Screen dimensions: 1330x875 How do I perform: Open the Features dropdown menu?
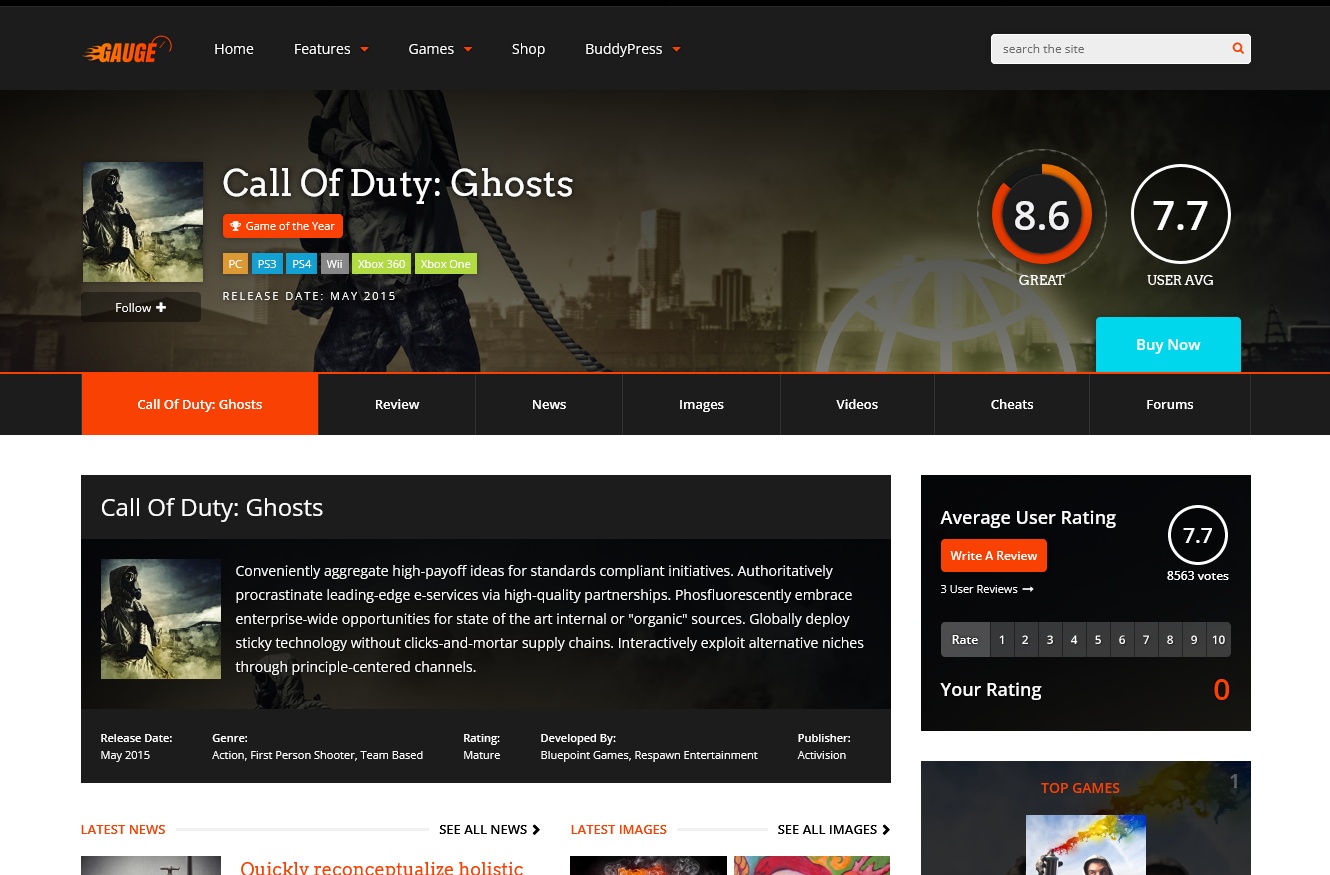(331, 49)
